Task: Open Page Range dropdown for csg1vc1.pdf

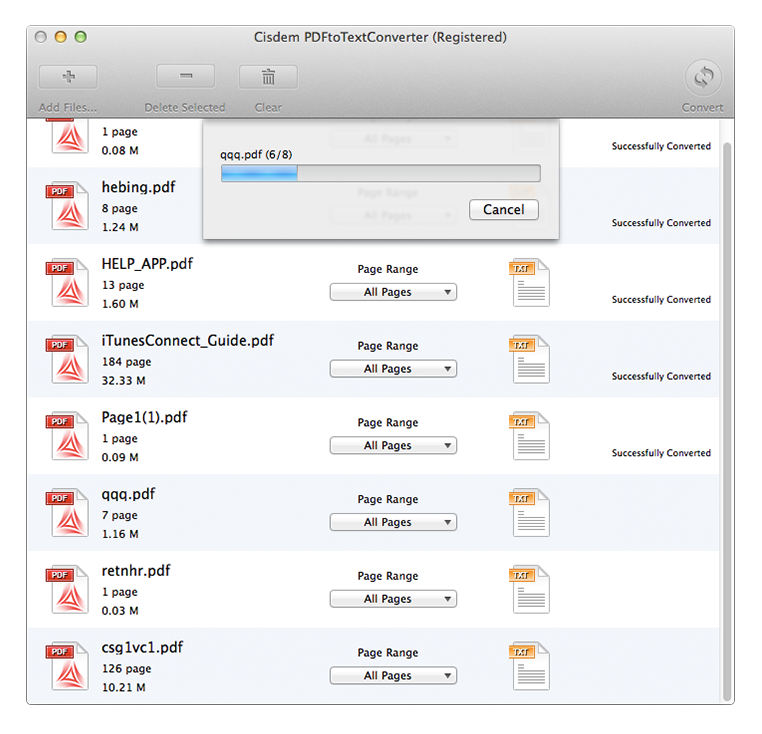Action: click(x=393, y=675)
